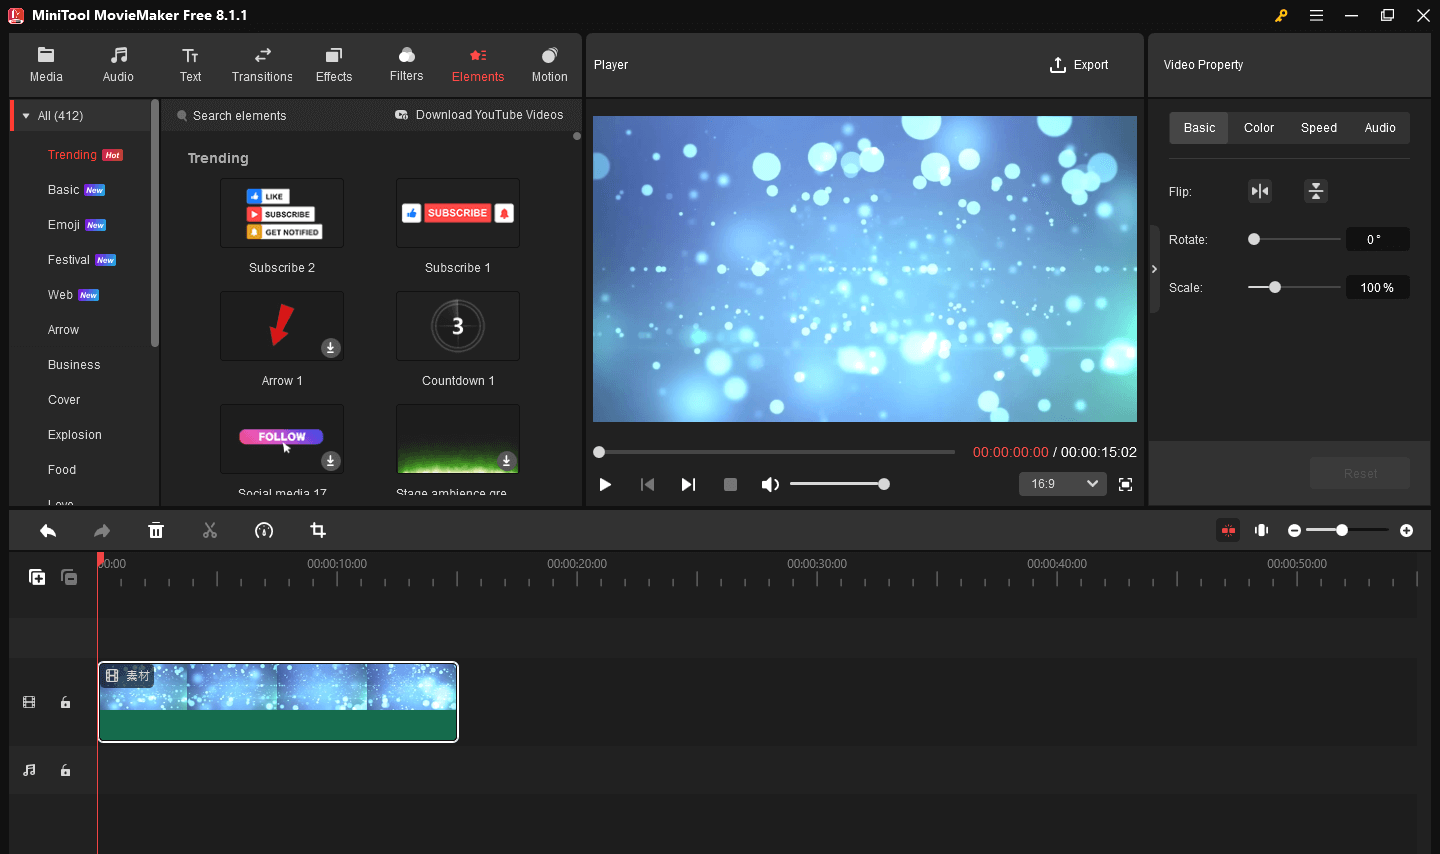
Task: Jump to the previous frame
Action: pyautogui.click(x=647, y=484)
